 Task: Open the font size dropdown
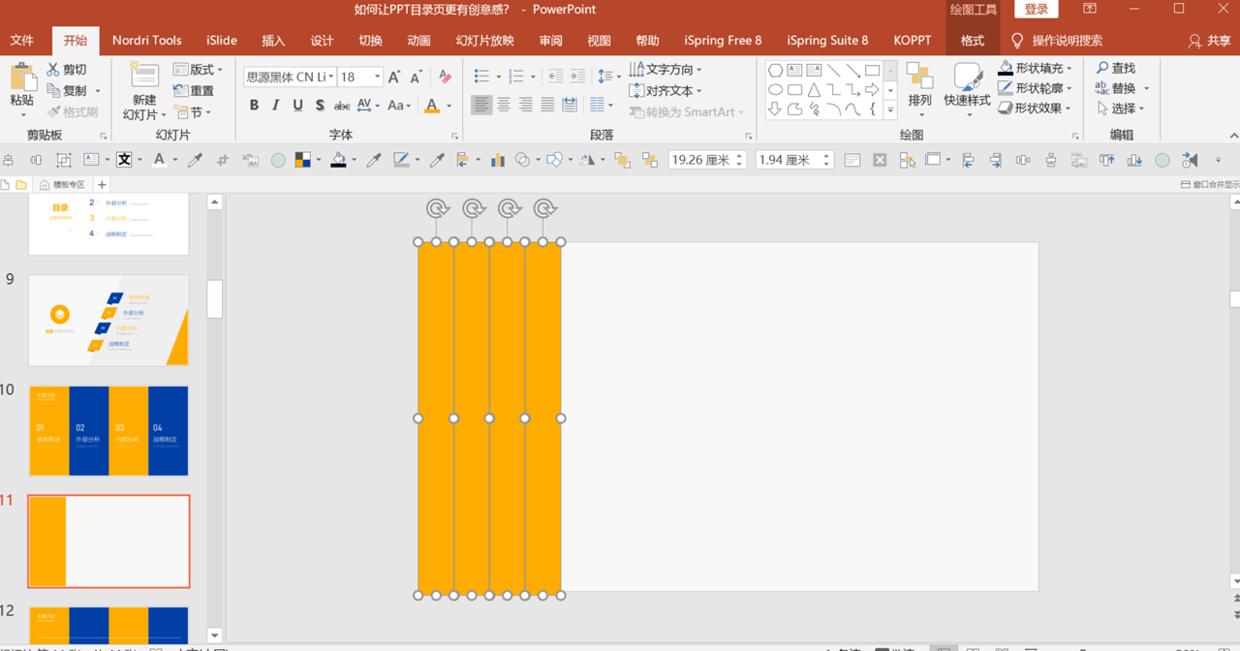[377, 77]
